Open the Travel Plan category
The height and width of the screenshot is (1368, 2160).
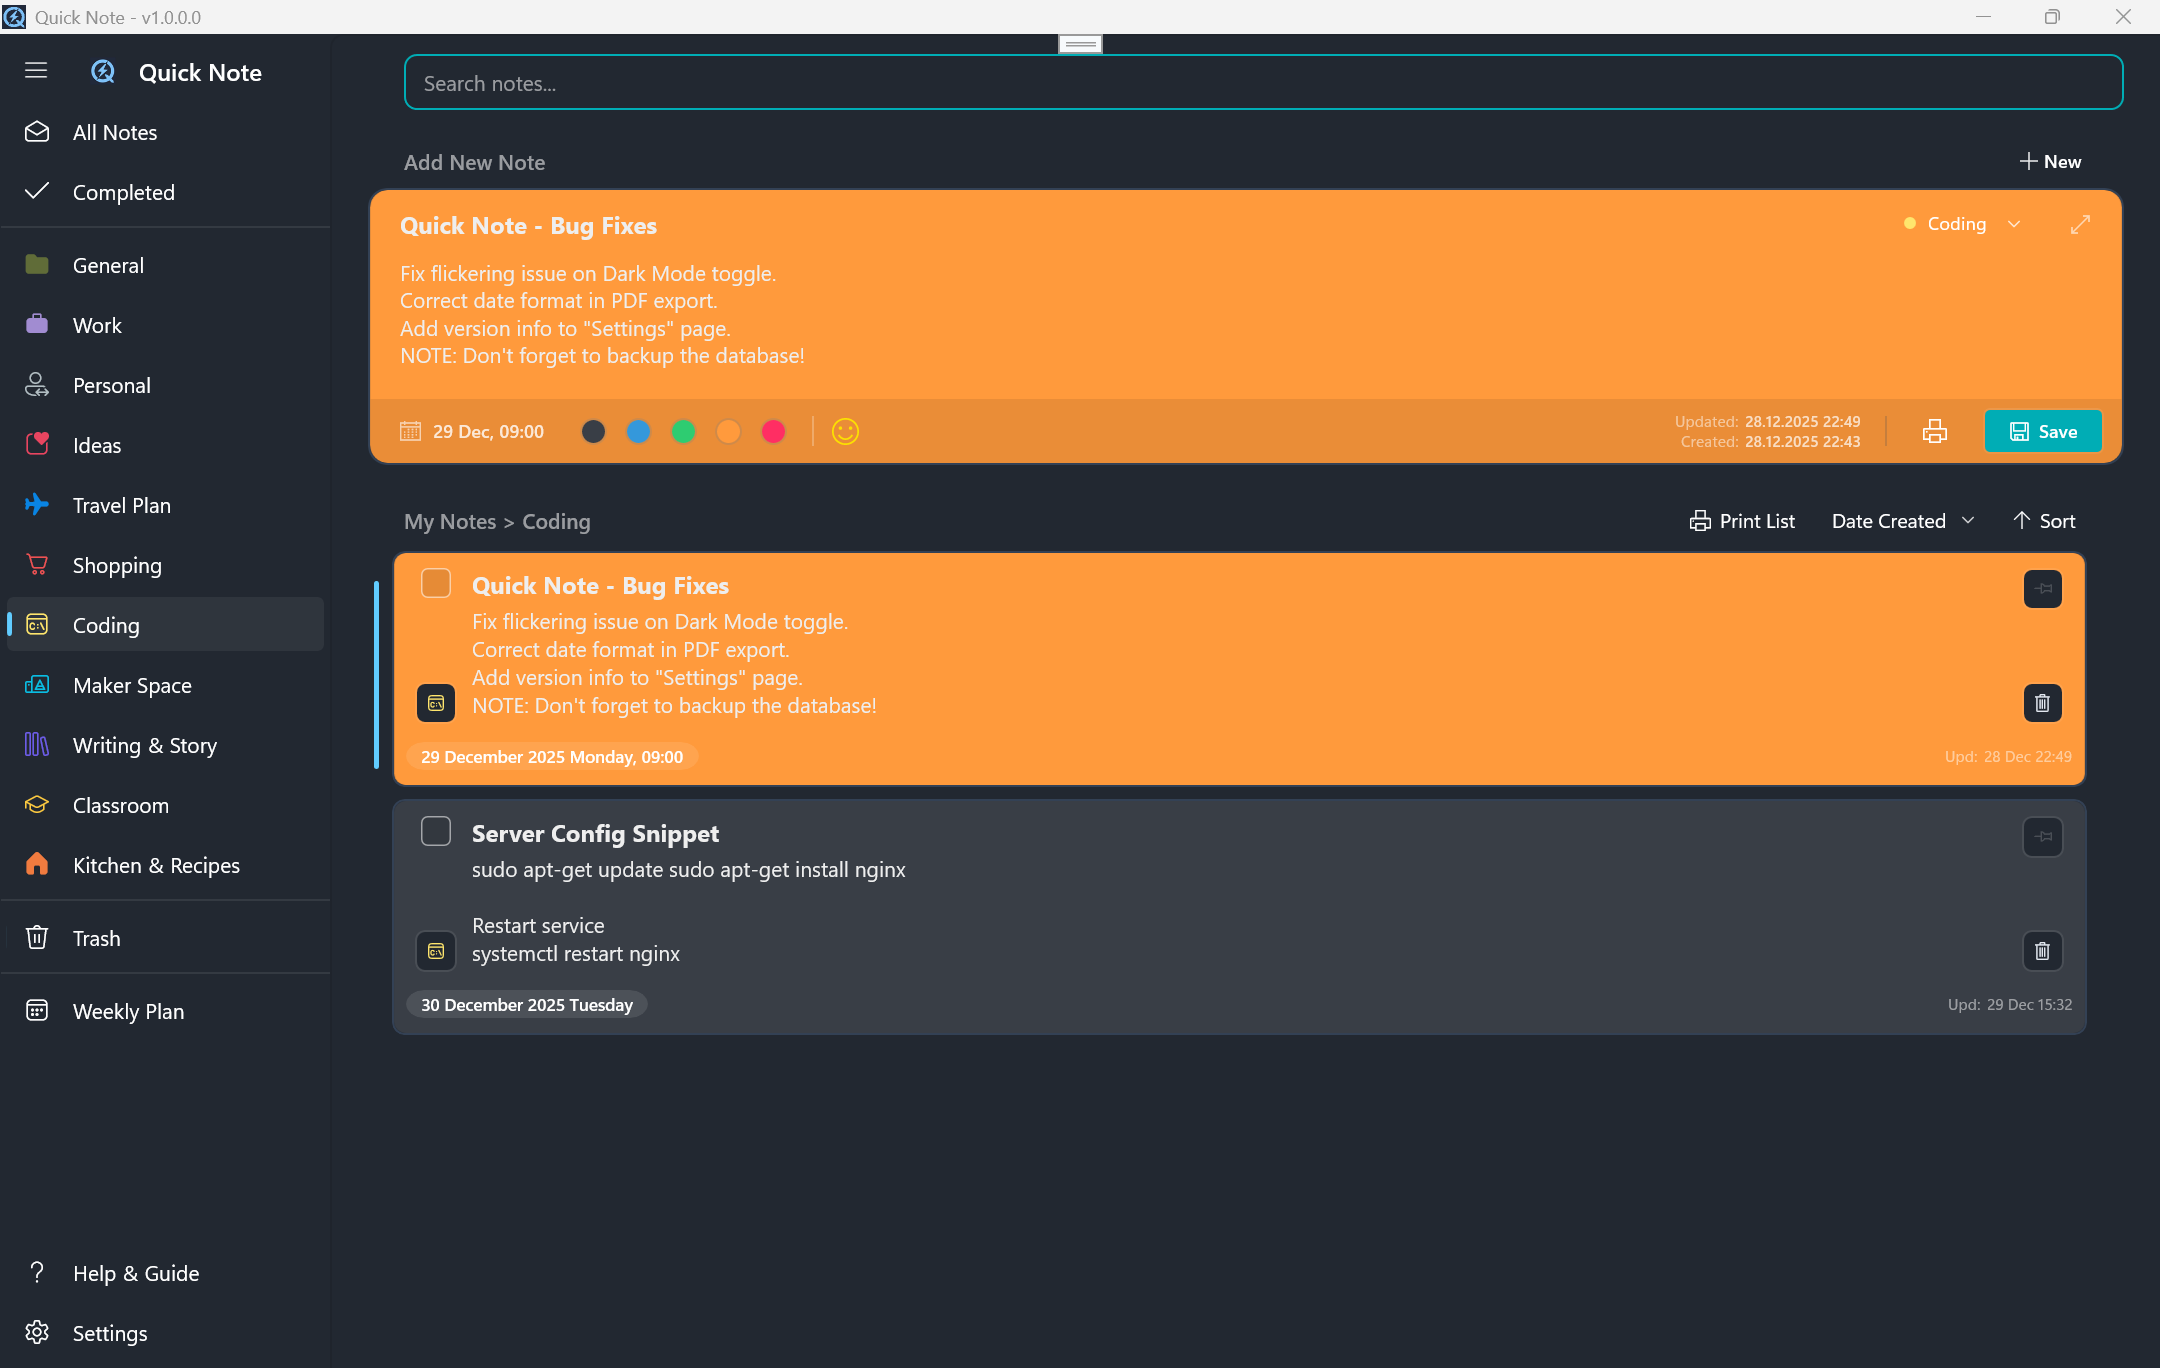point(122,505)
